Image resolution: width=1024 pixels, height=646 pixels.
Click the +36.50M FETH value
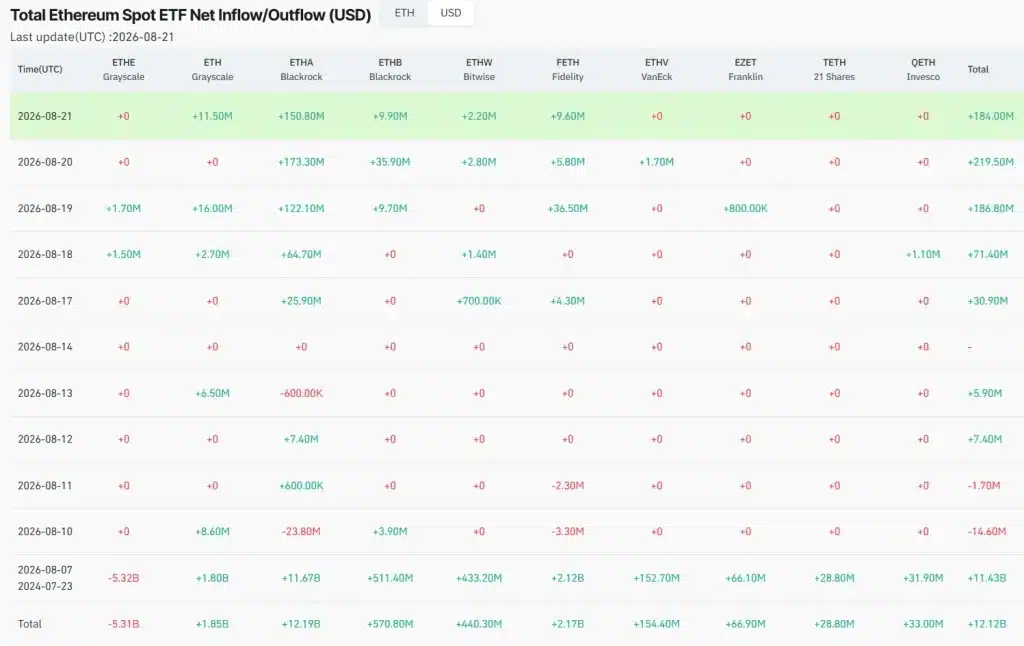[568, 208]
